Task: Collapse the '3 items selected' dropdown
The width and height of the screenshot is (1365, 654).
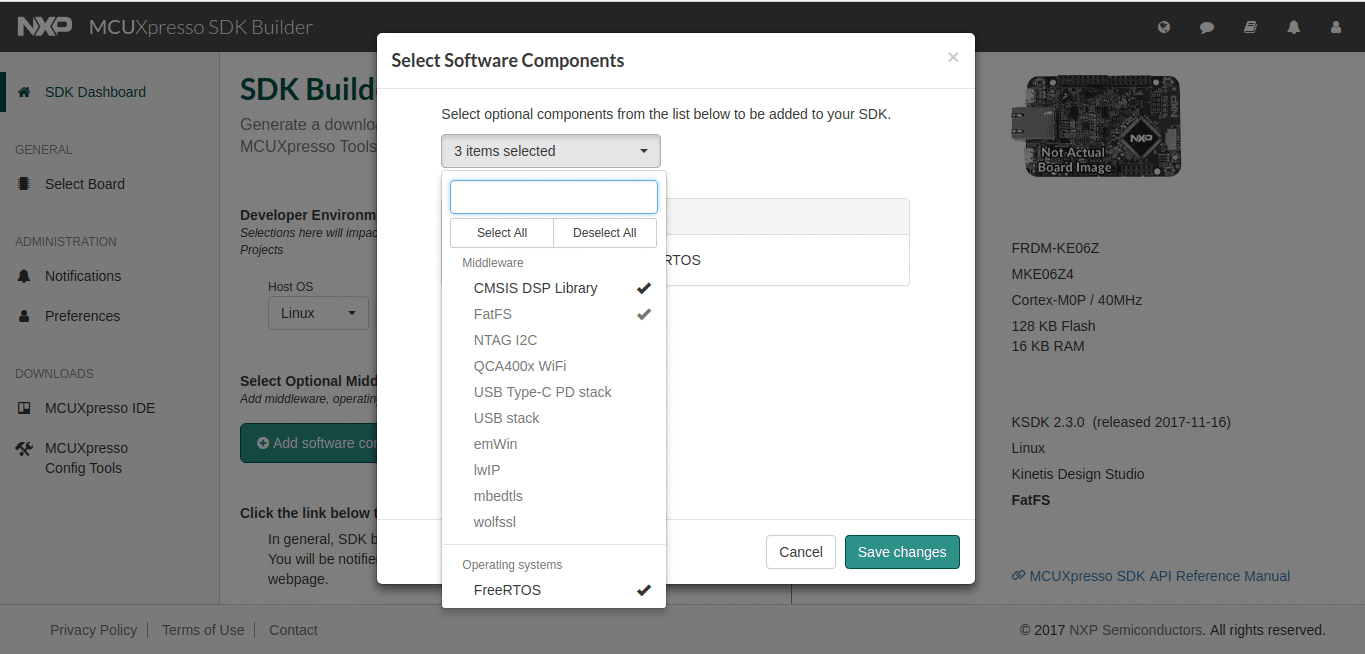Action: point(551,151)
